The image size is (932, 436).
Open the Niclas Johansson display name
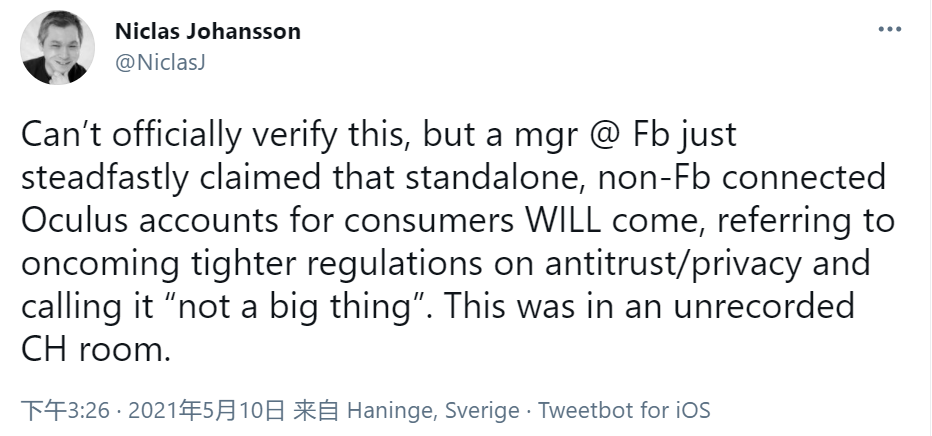point(208,31)
